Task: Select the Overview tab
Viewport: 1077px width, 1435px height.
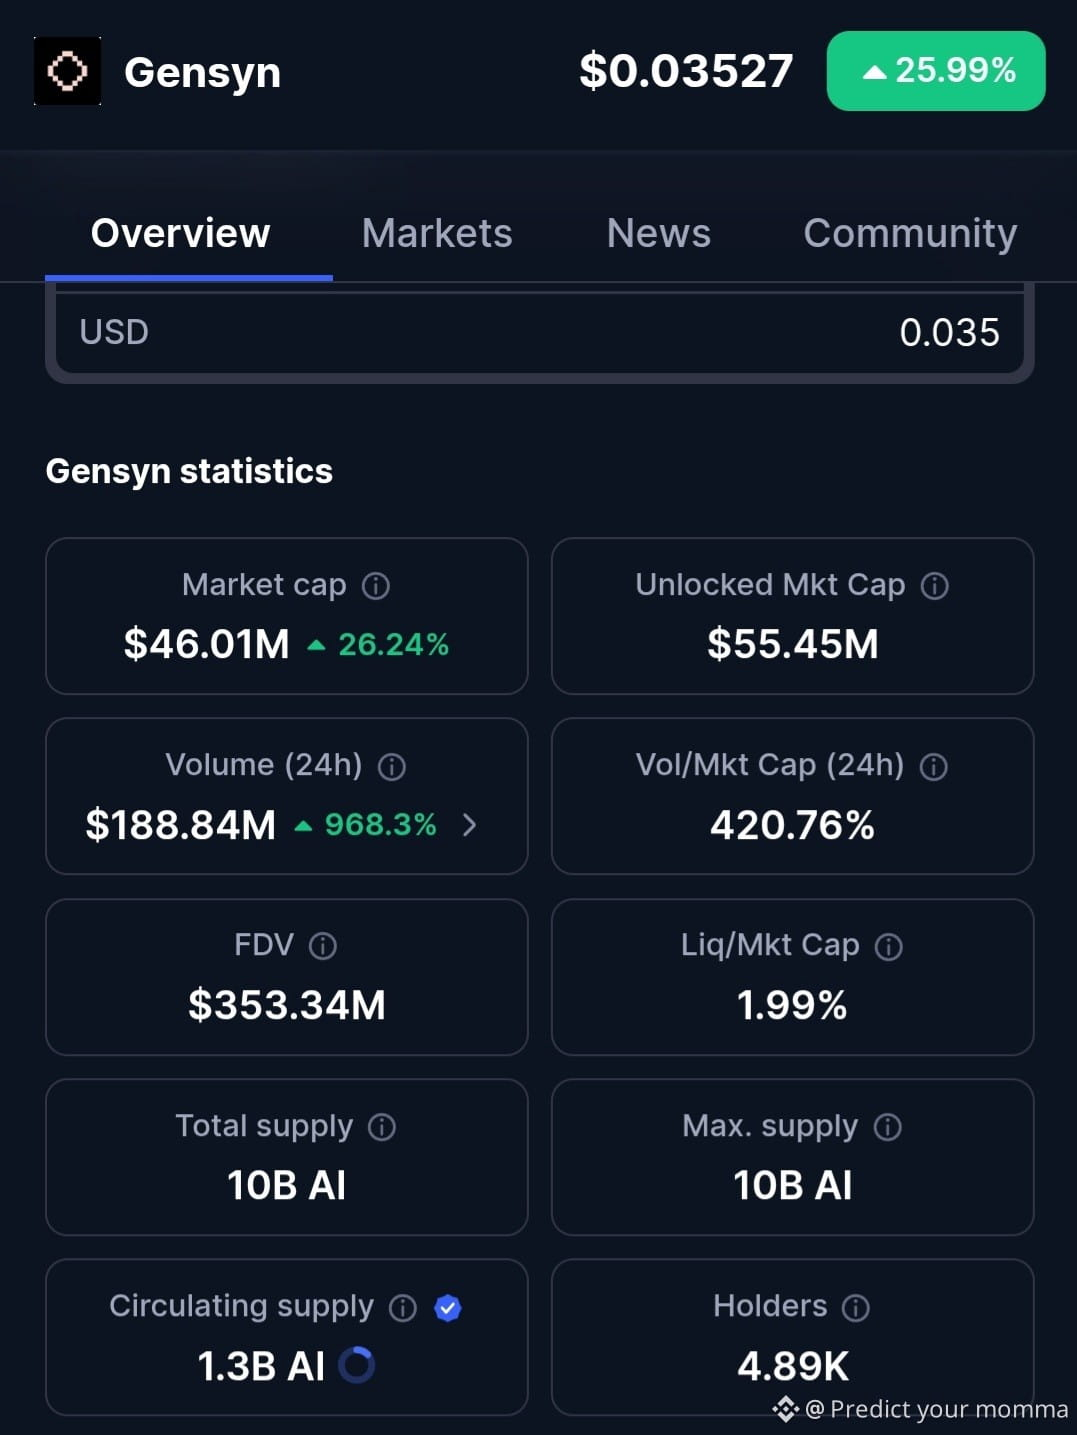Action: 181,233
